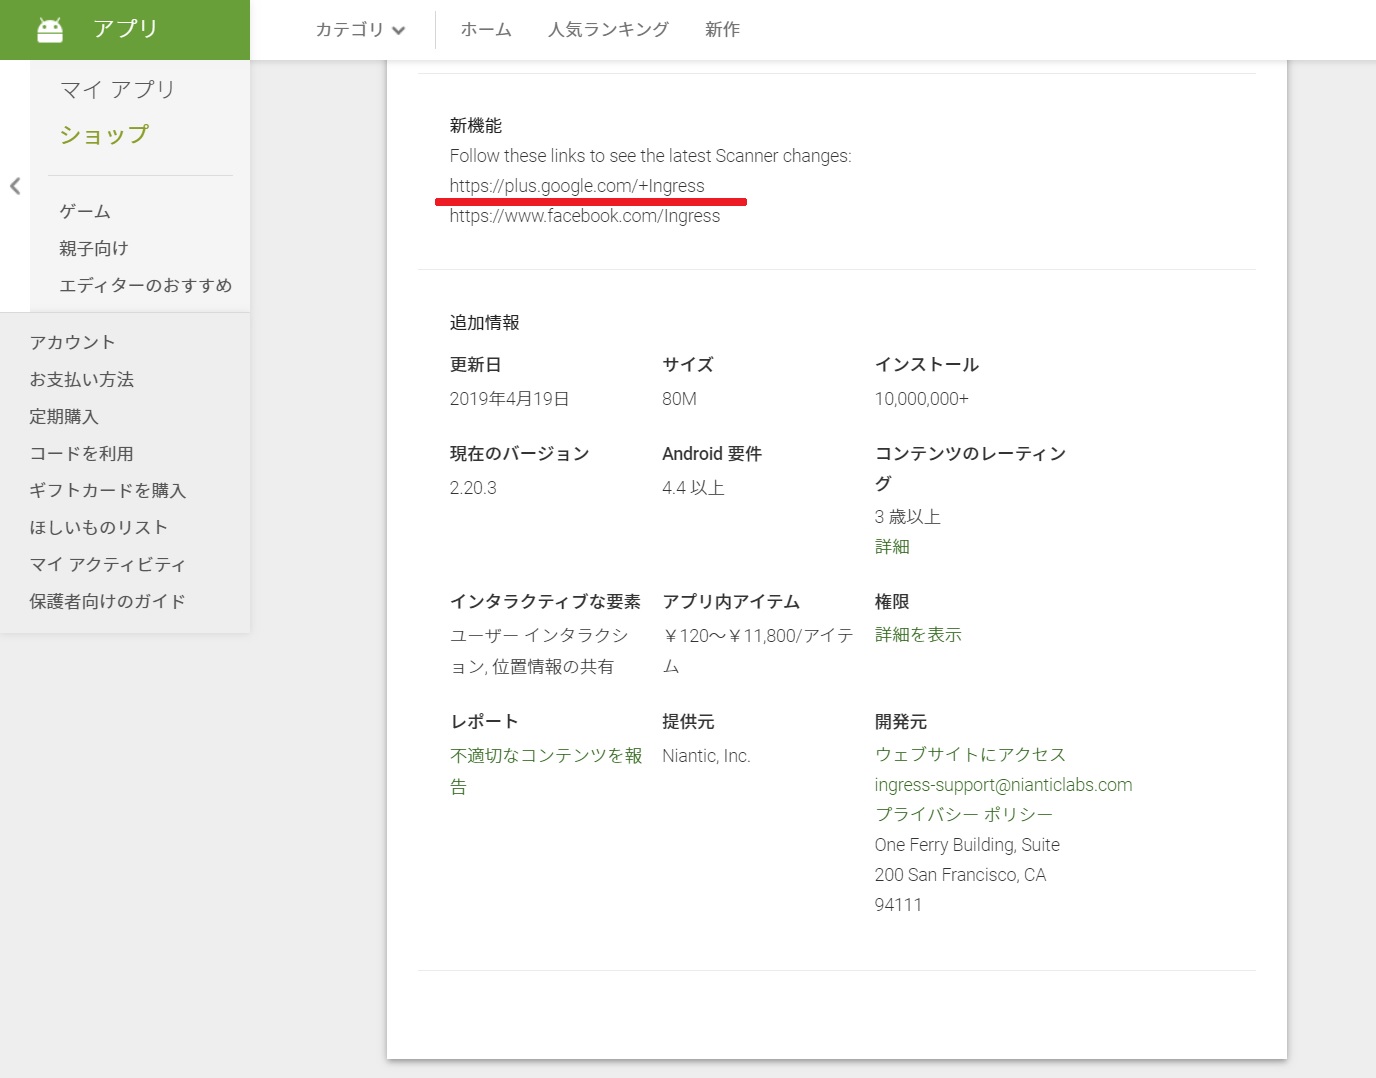Screen dimensions: 1376x1078
Task: Click ウェブサイトにアクセス developer link
Action: pos(970,754)
